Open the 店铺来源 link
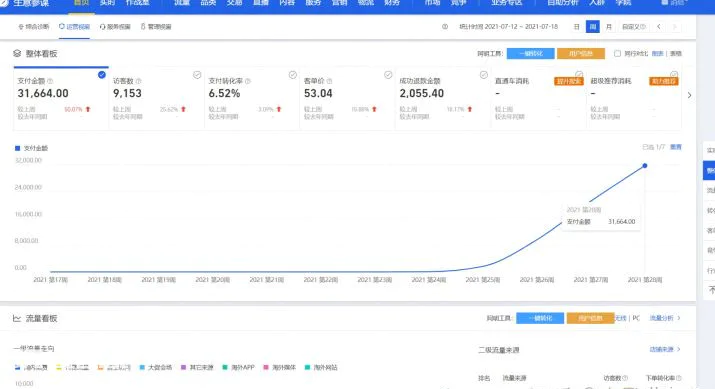Screen dimensions: 715x389 665,349
